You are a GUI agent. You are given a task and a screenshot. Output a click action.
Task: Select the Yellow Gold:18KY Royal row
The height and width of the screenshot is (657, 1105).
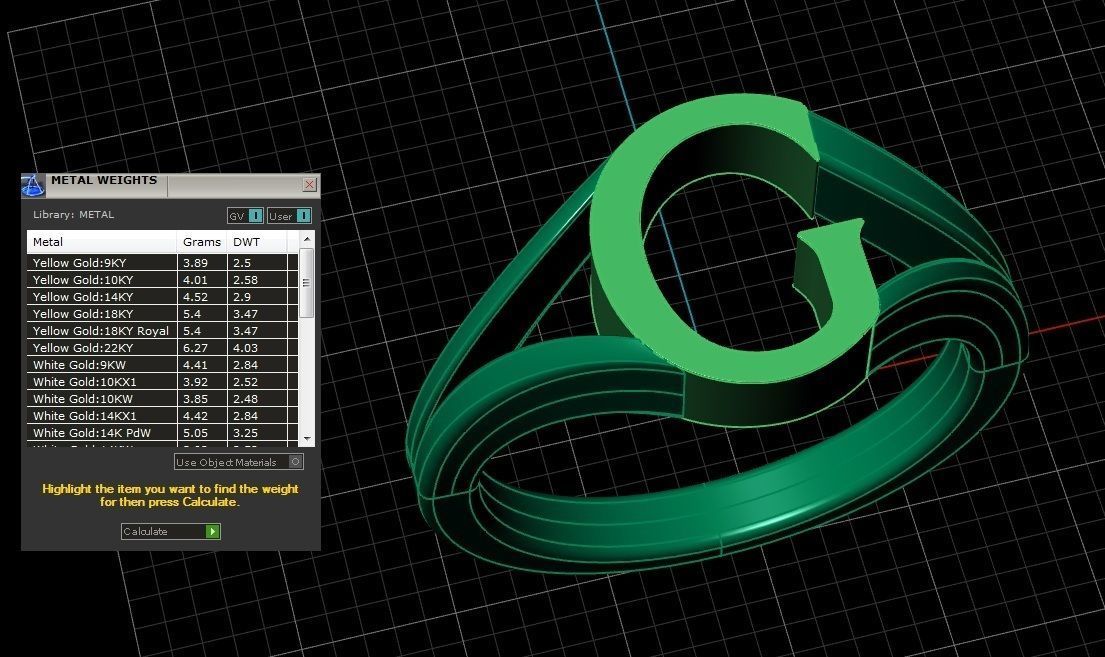pyautogui.click(x=163, y=331)
